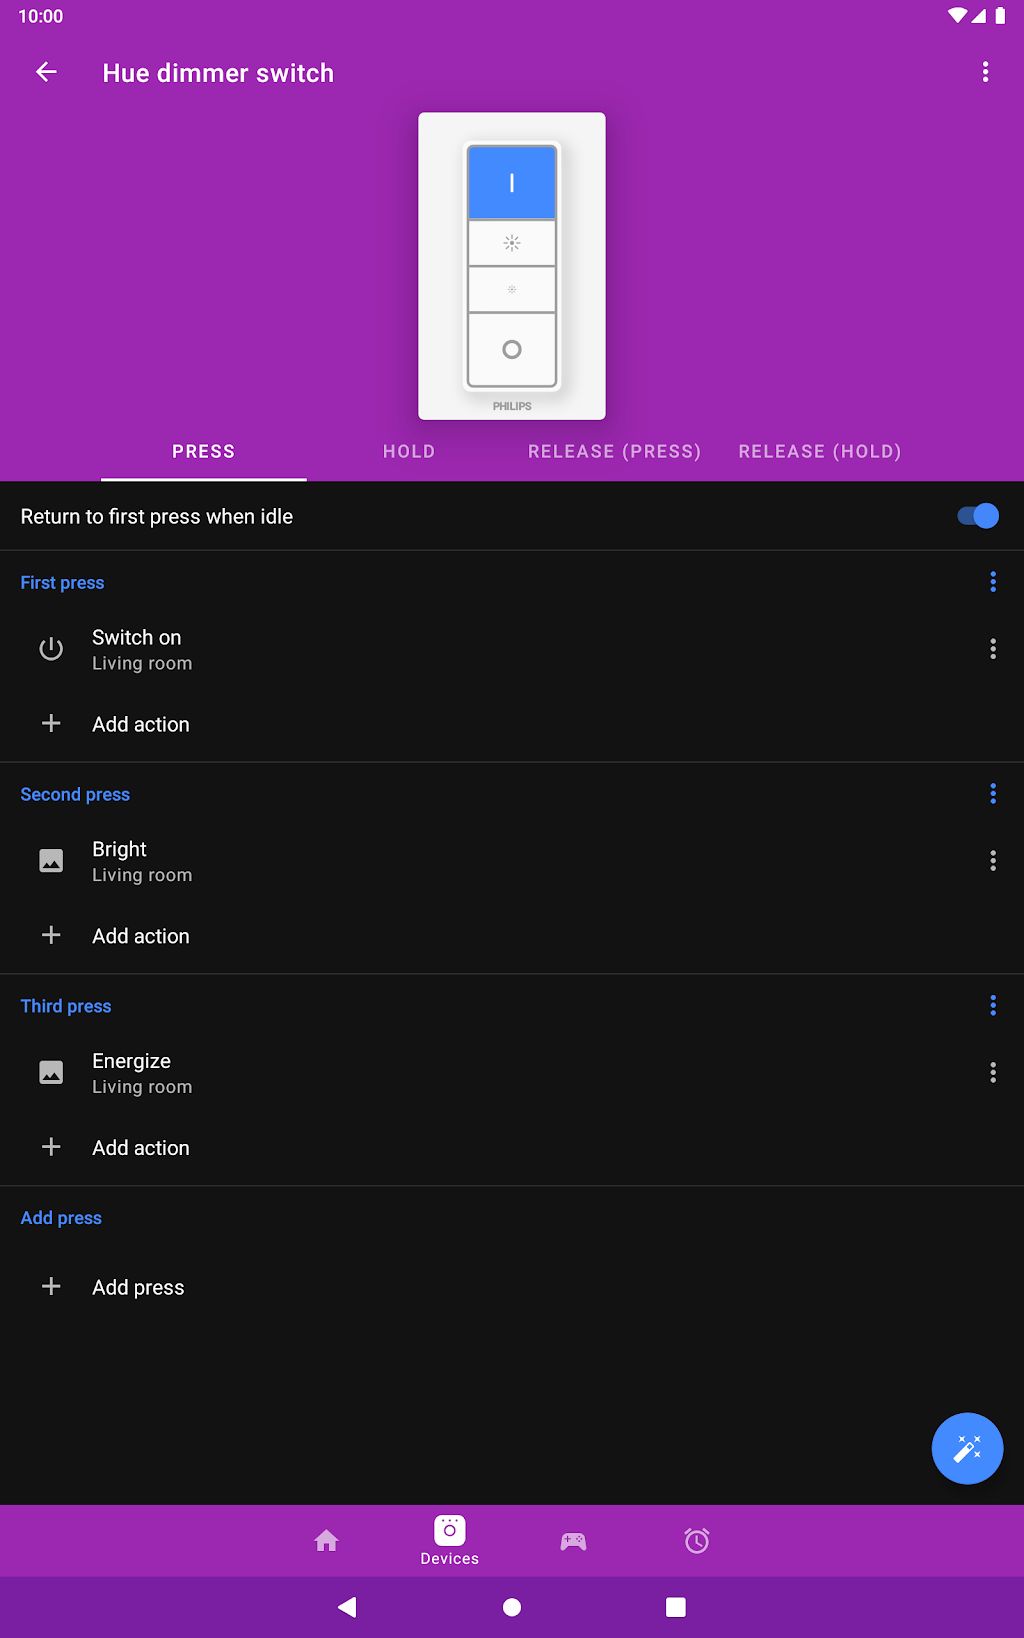1024x1638 pixels.
Task: Select the Energize Living room scene
Action: tap(512, 1073)
